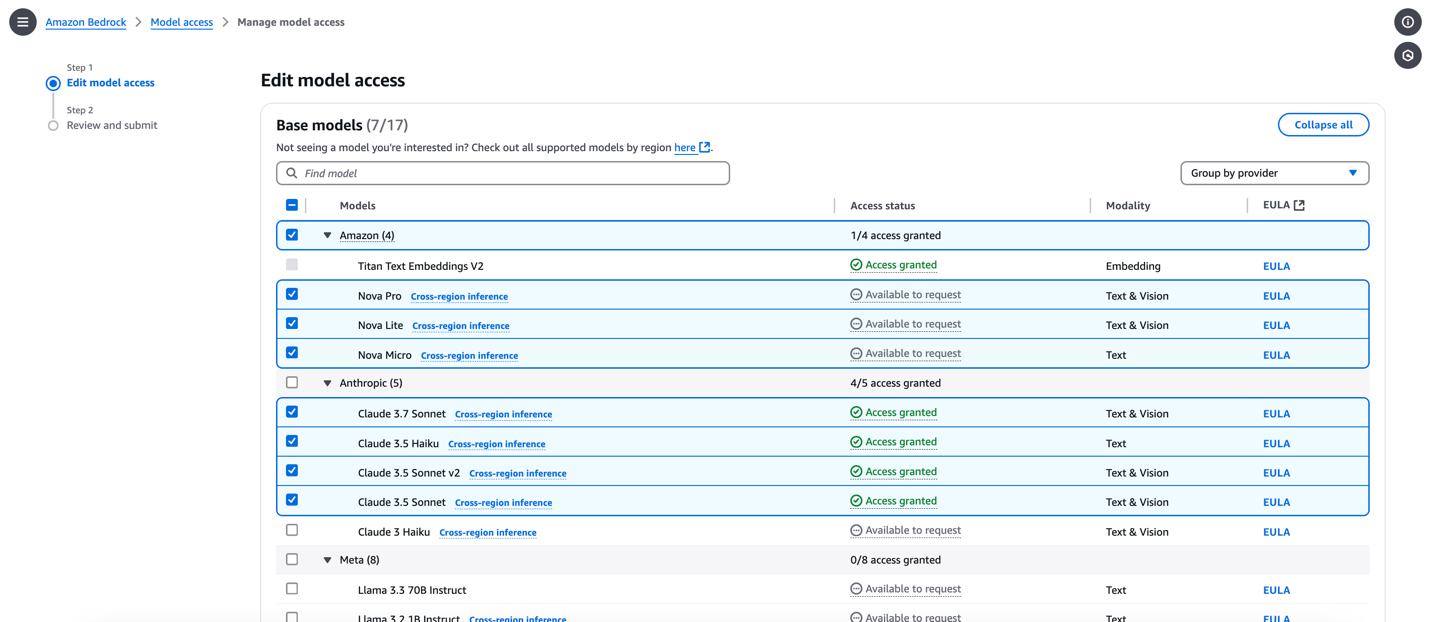1431x622 pixels.
Task: Open EULA link for Nova Pro
Action: (1276, 296)
